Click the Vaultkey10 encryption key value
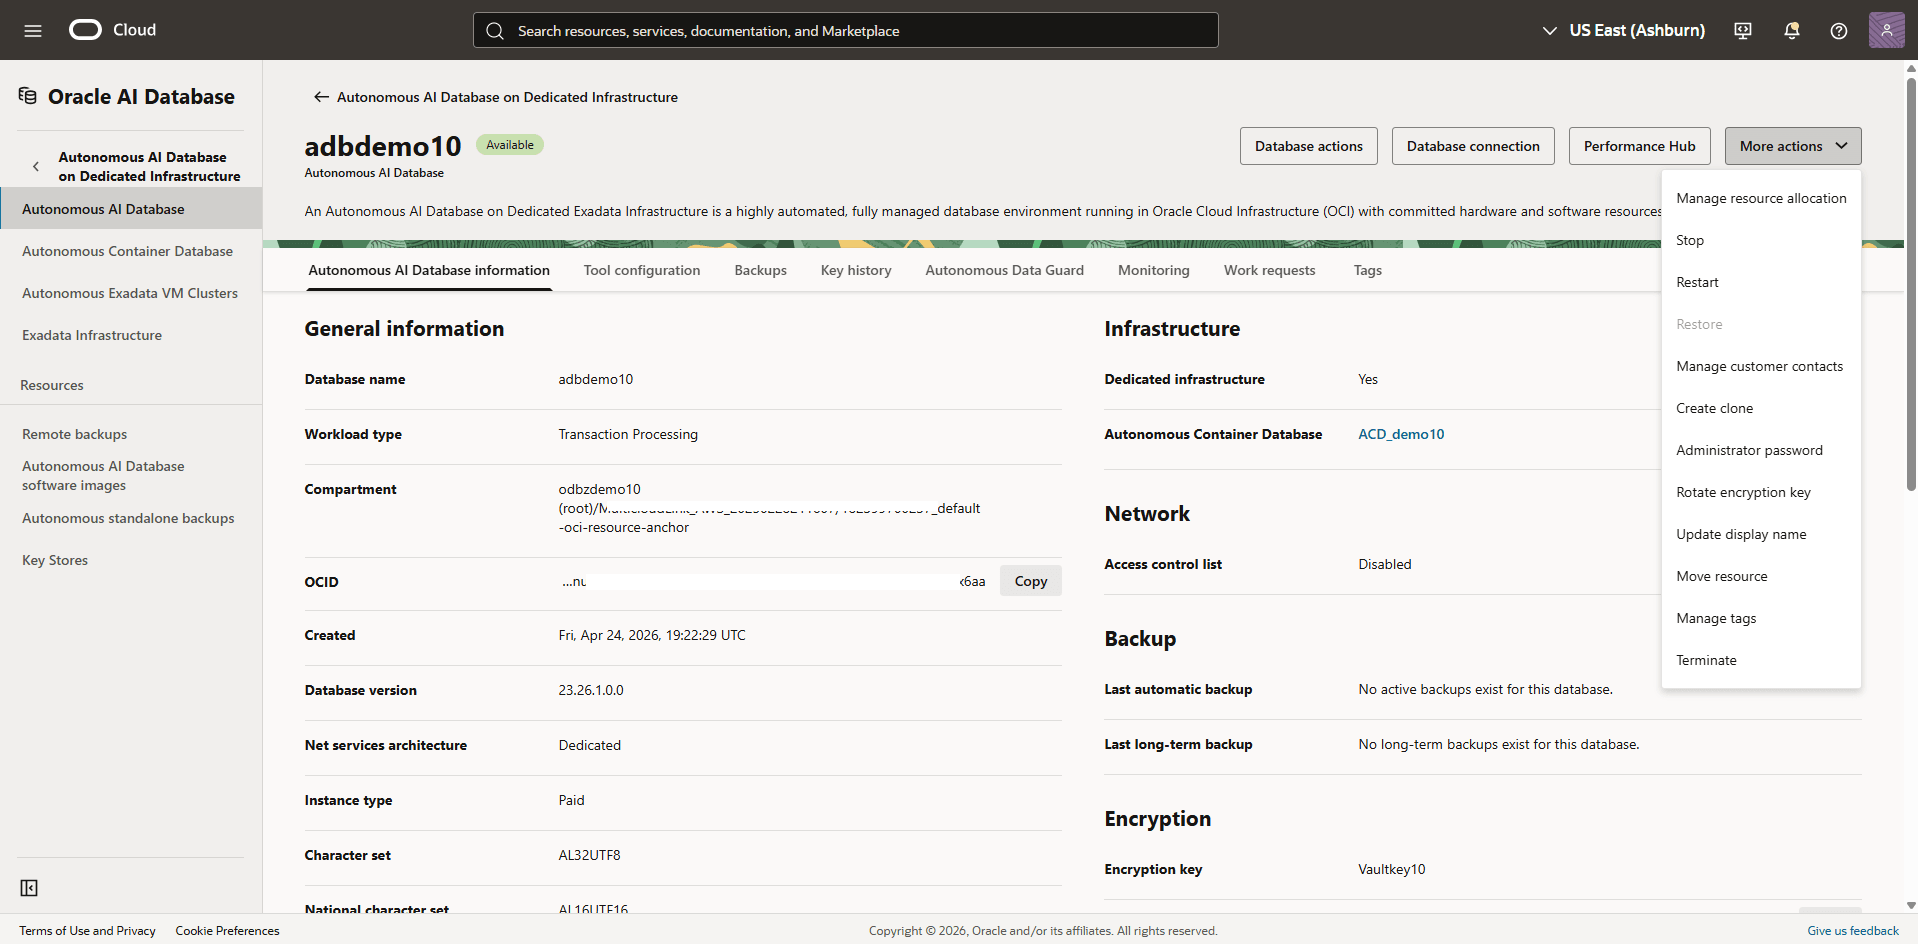Viewport: 1918px width, 944px height. (1392, 869)
